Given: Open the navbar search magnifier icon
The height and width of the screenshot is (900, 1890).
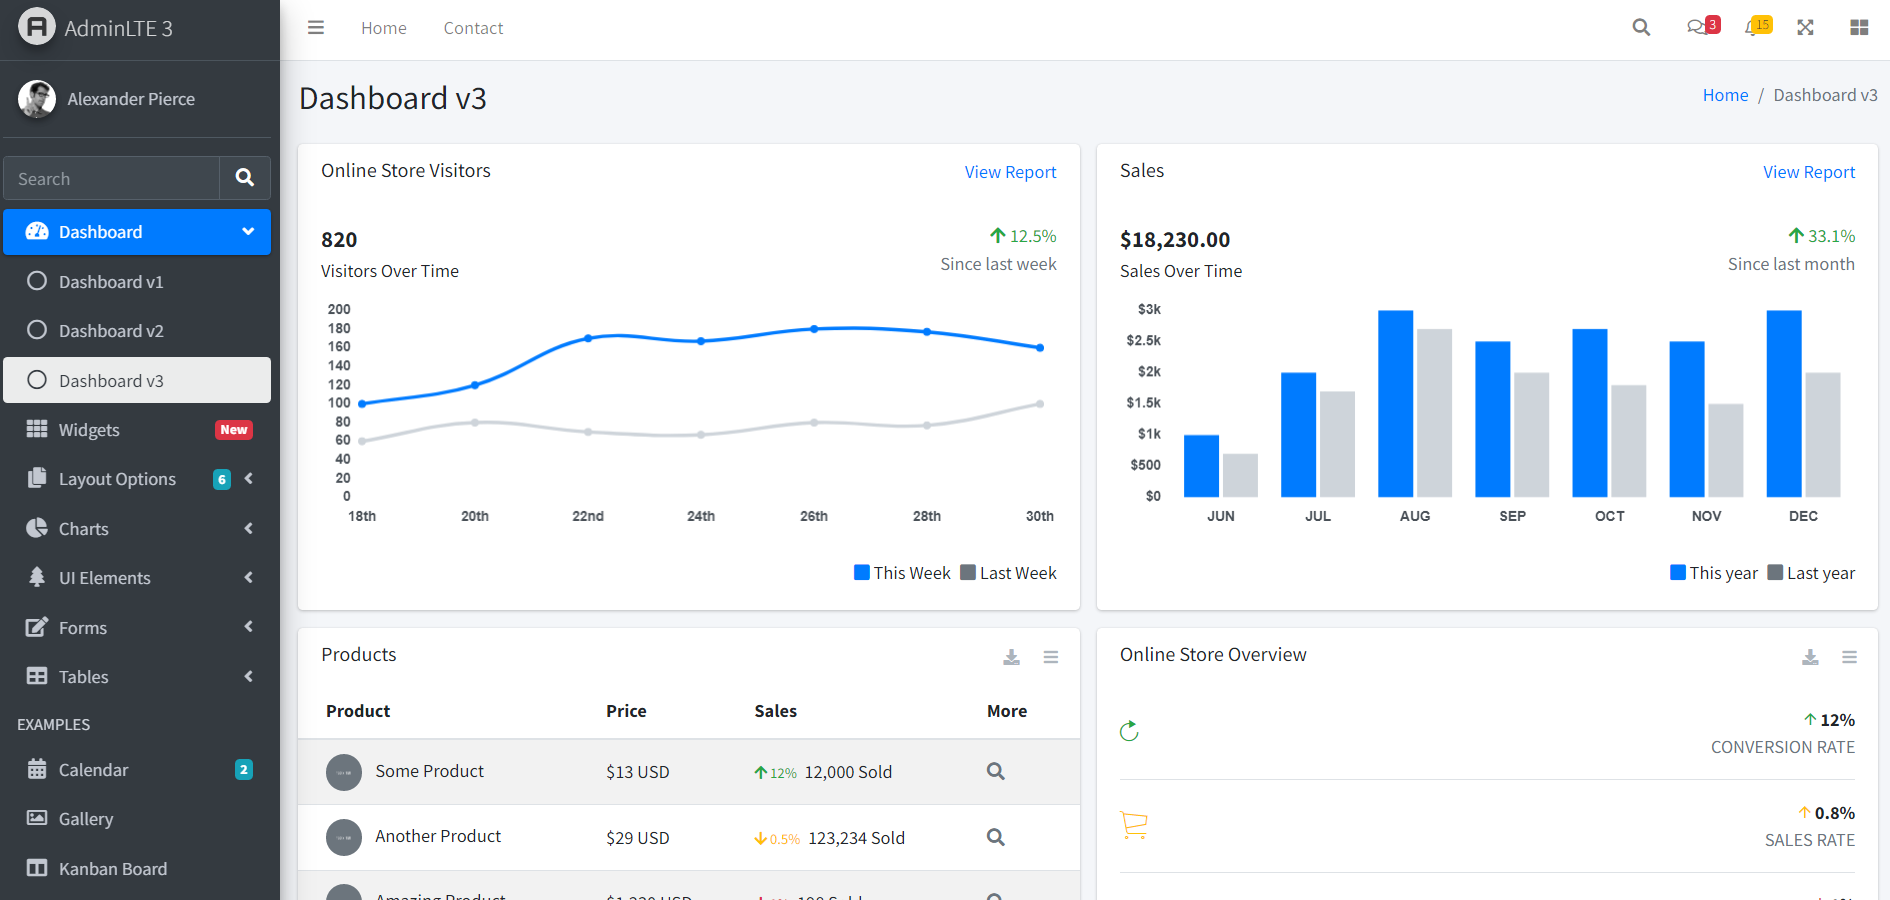Looking at the screenshot, I should (x=1641, y=28).
